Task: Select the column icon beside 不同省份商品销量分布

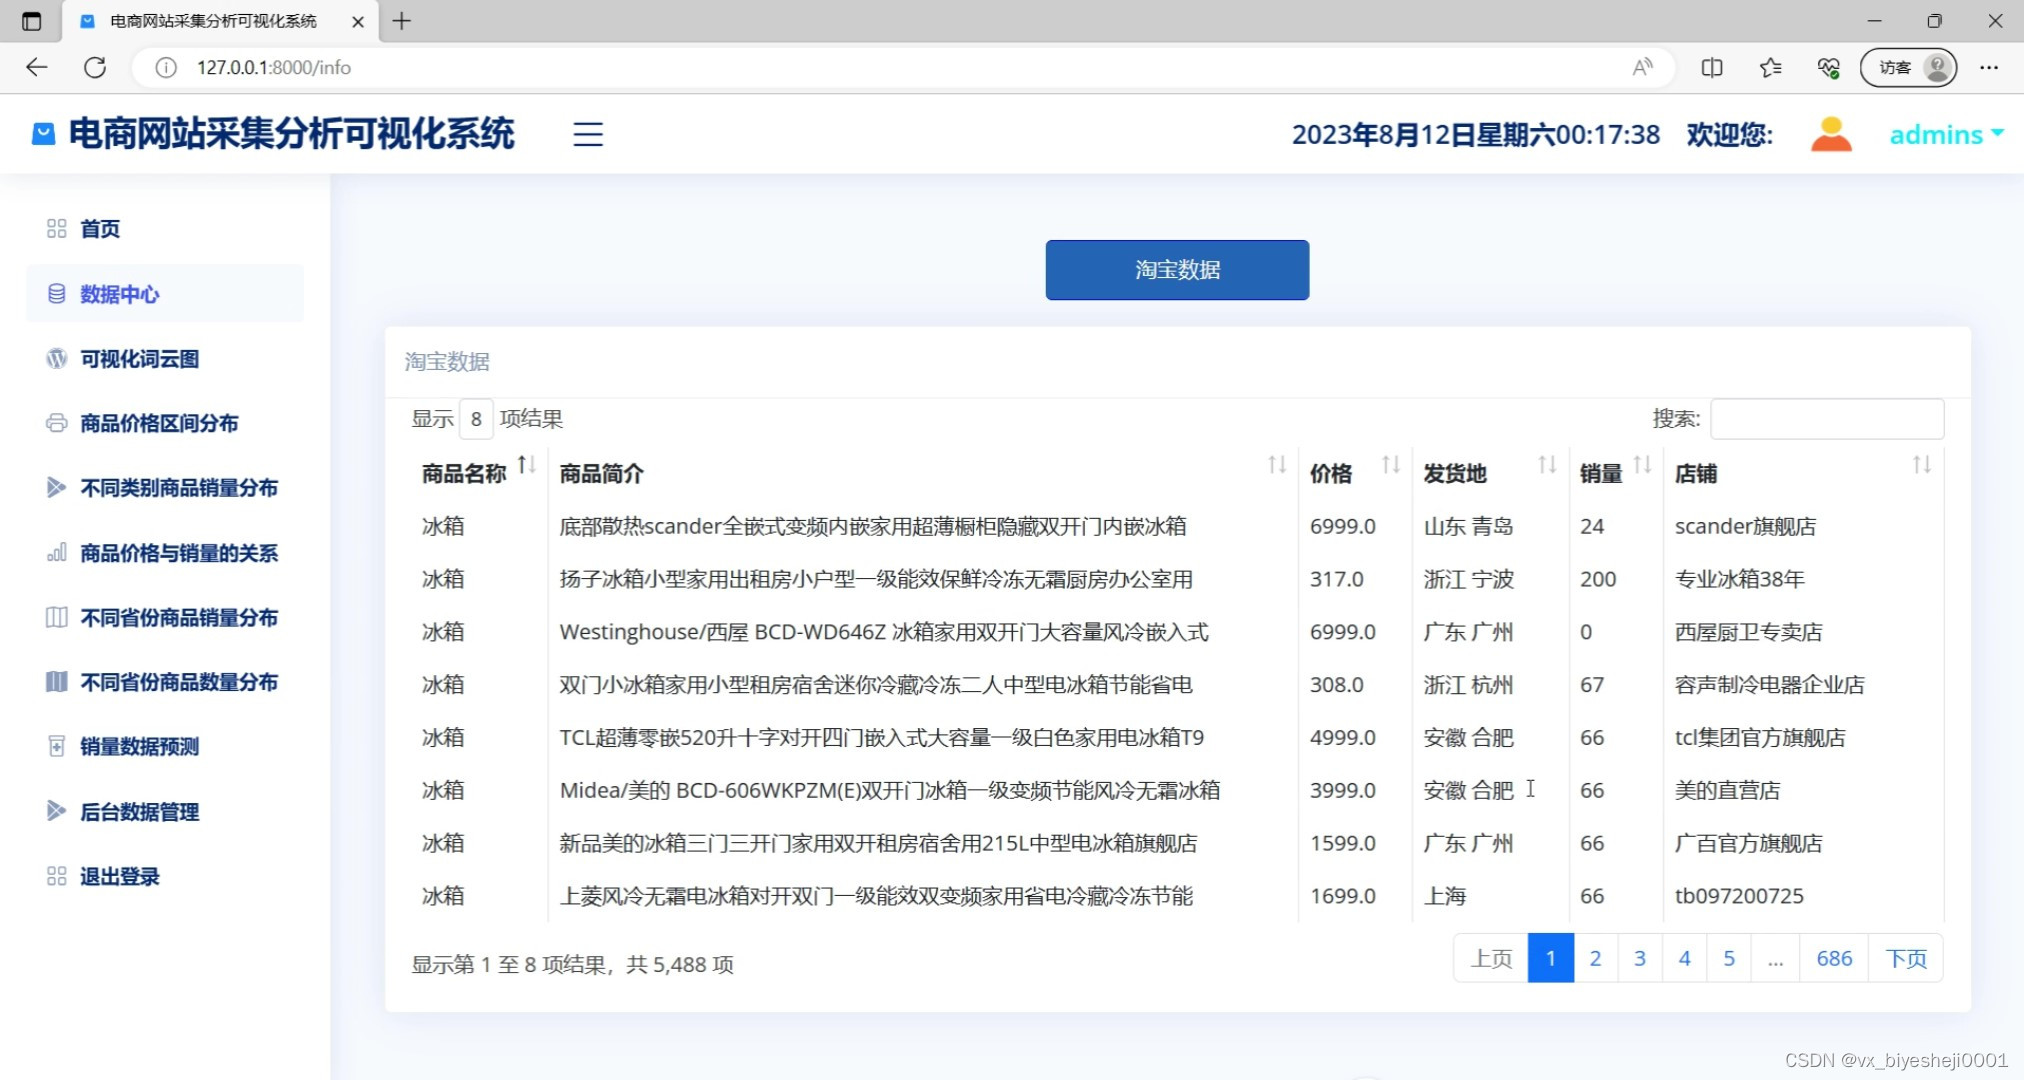Action: (x=57, y=617)
